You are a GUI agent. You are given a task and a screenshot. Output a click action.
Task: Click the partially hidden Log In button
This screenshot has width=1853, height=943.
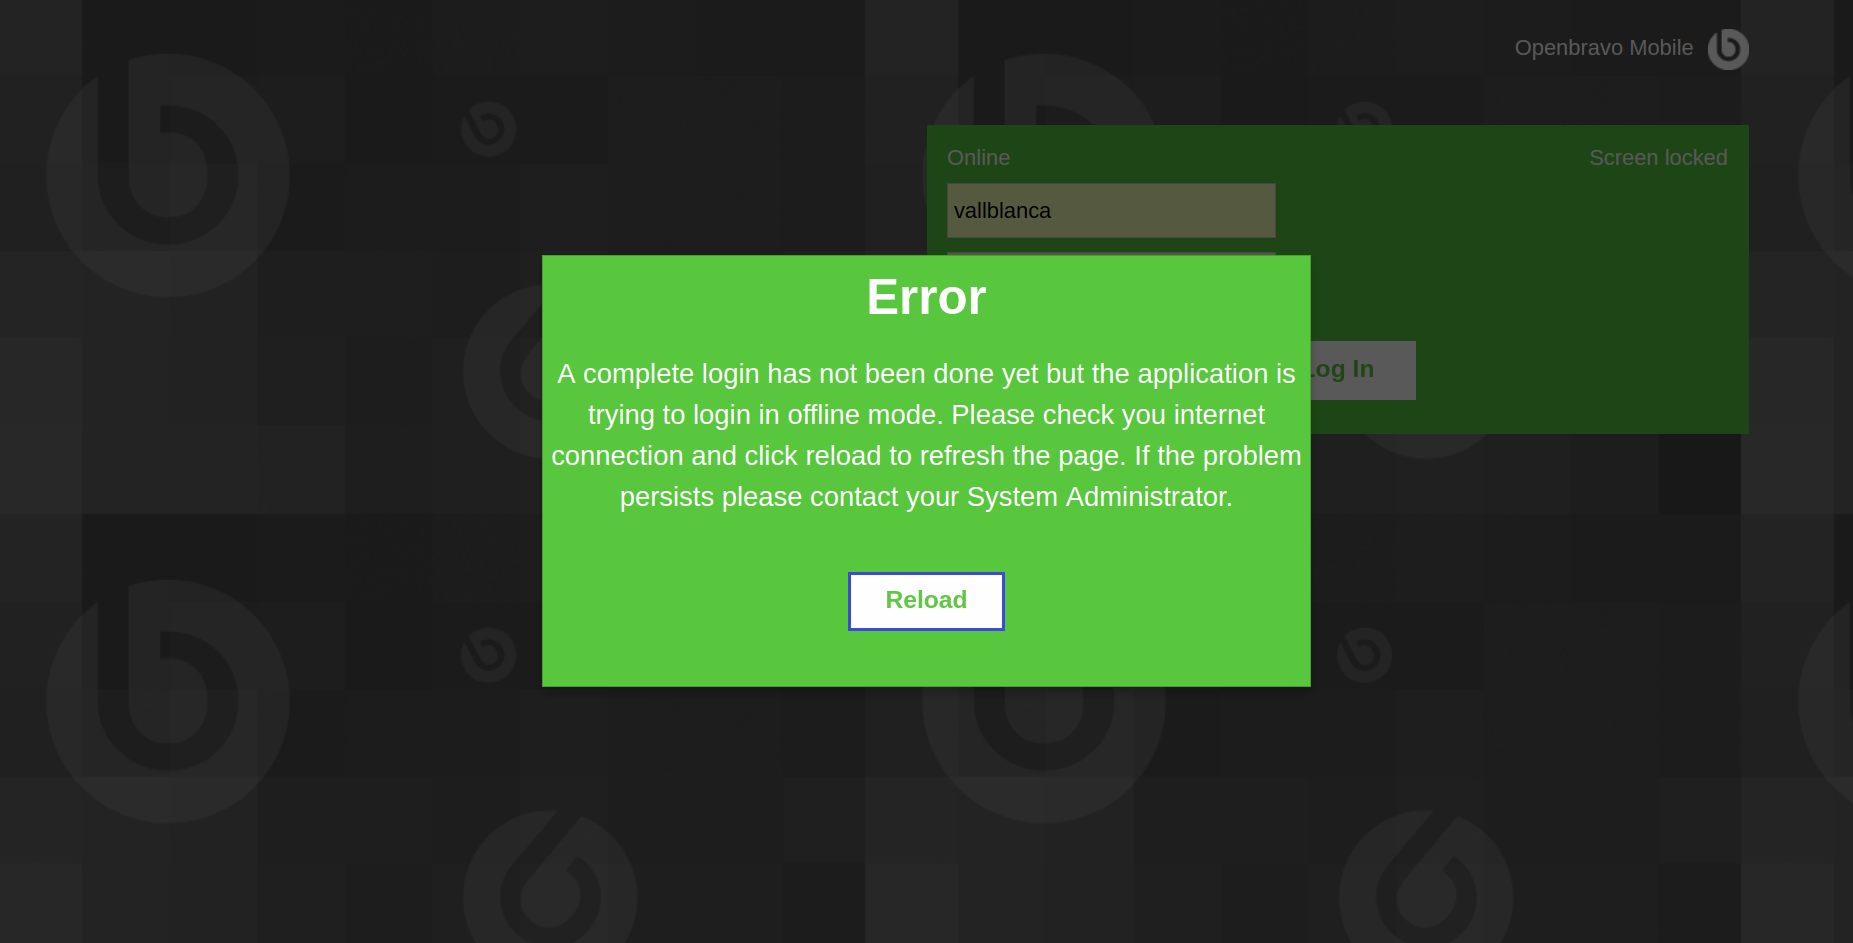coord(1363,370)
